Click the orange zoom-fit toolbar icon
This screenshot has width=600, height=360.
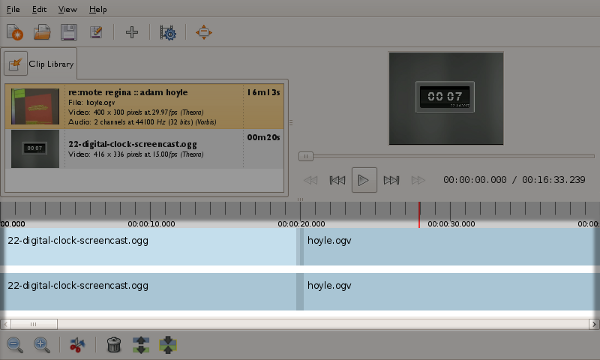coord(204,32)
